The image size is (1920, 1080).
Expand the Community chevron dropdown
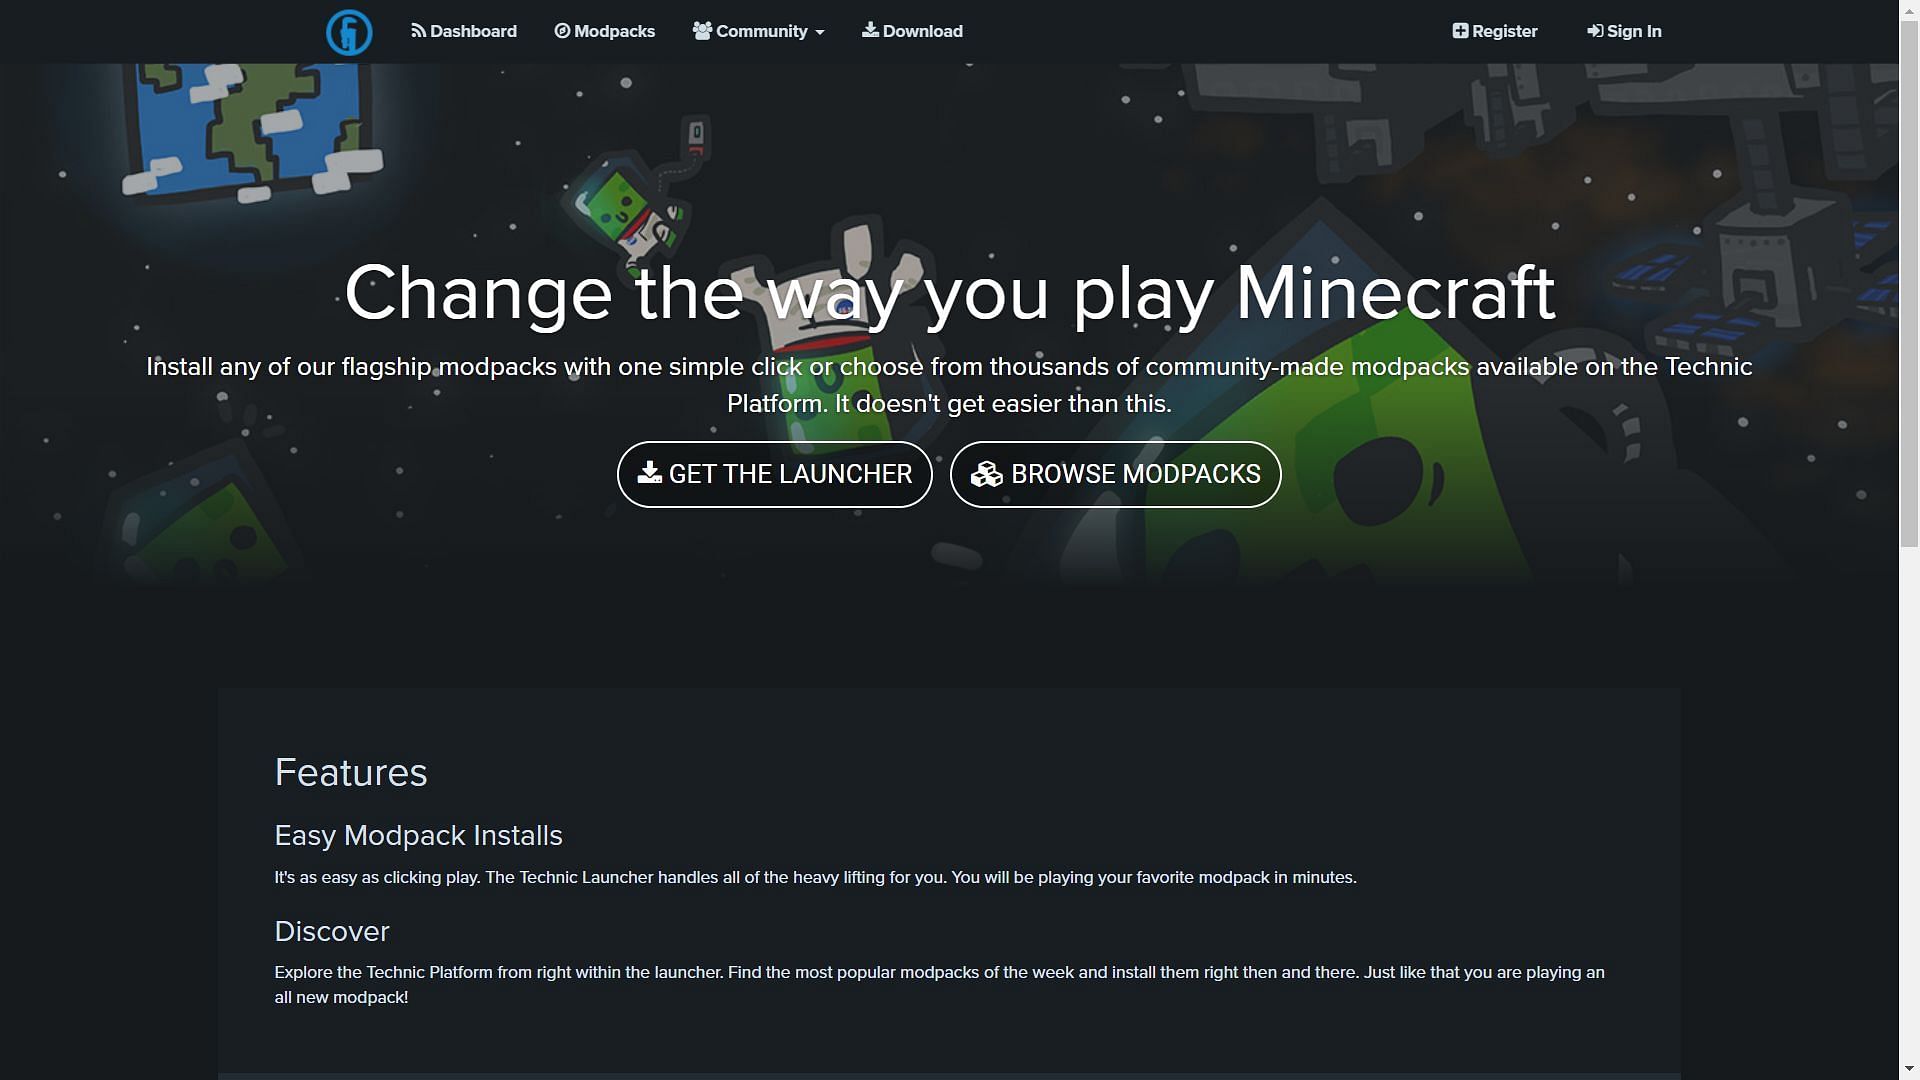point(819,30)
